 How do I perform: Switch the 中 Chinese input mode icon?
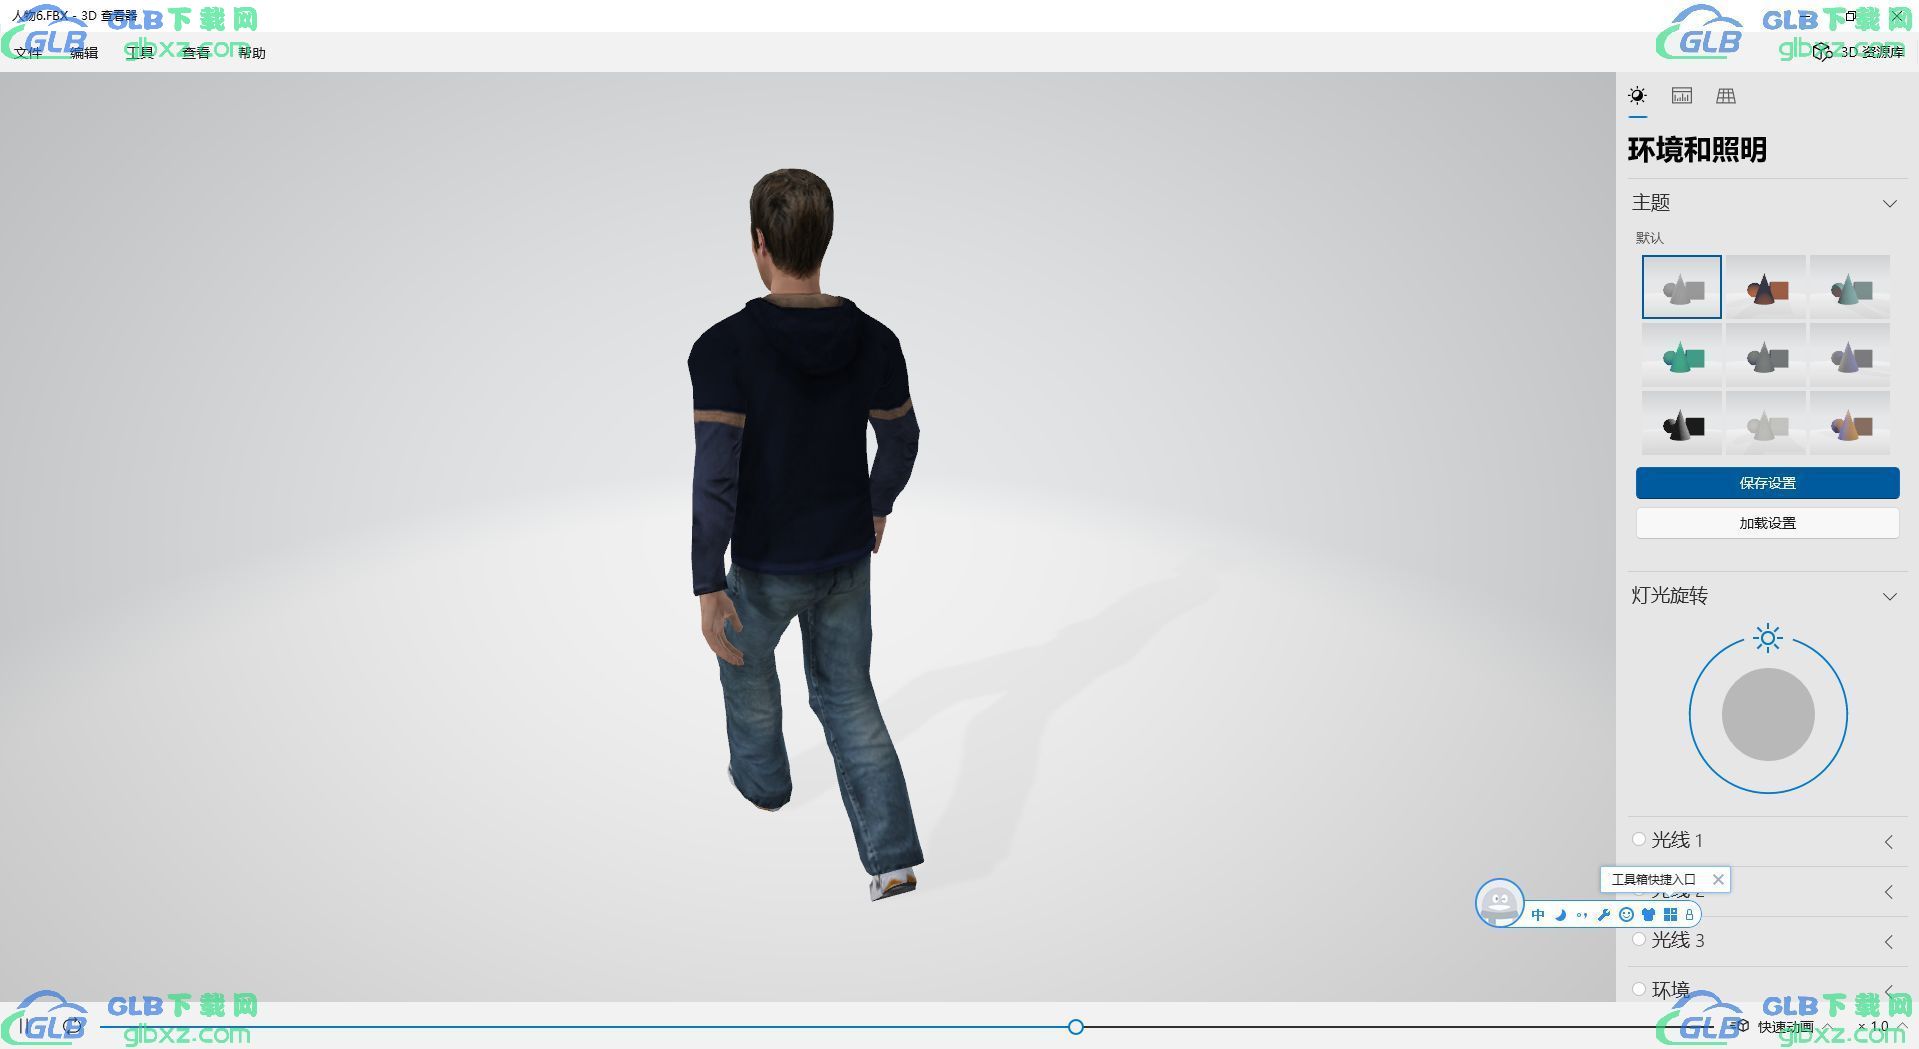point(1538,915)
